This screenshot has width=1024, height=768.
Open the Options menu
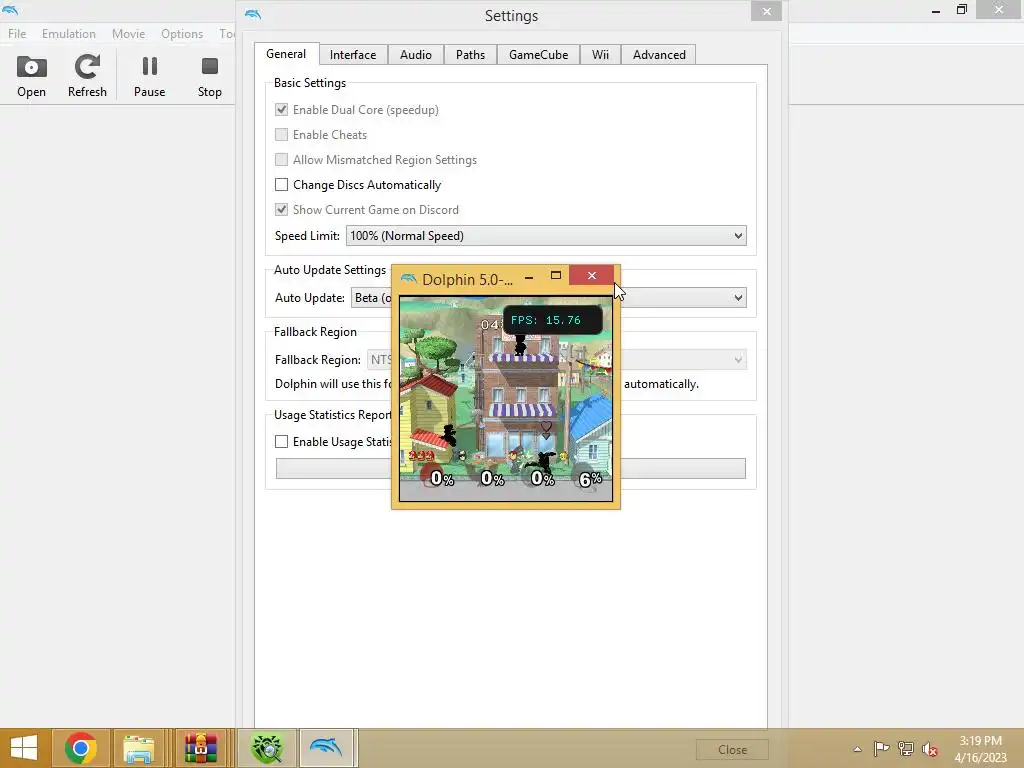tap(182, 34)
